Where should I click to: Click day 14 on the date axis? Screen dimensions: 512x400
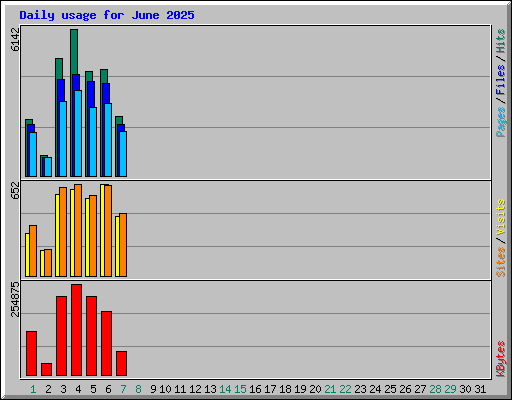coord(225,389)
